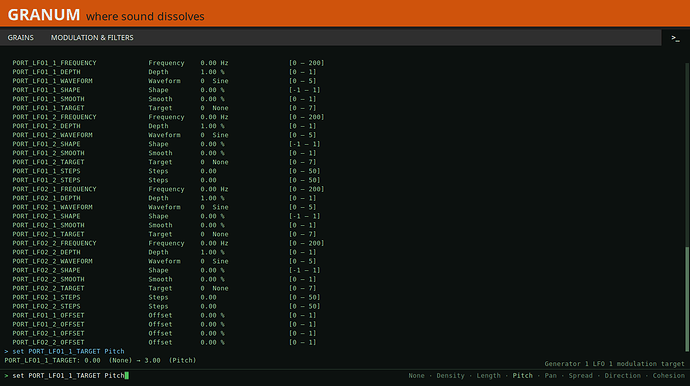Select the PORT_LFO1_2_SMOOTH parameter name
Image resolution: width=690 pixels, height=386 pixels.
48,153
